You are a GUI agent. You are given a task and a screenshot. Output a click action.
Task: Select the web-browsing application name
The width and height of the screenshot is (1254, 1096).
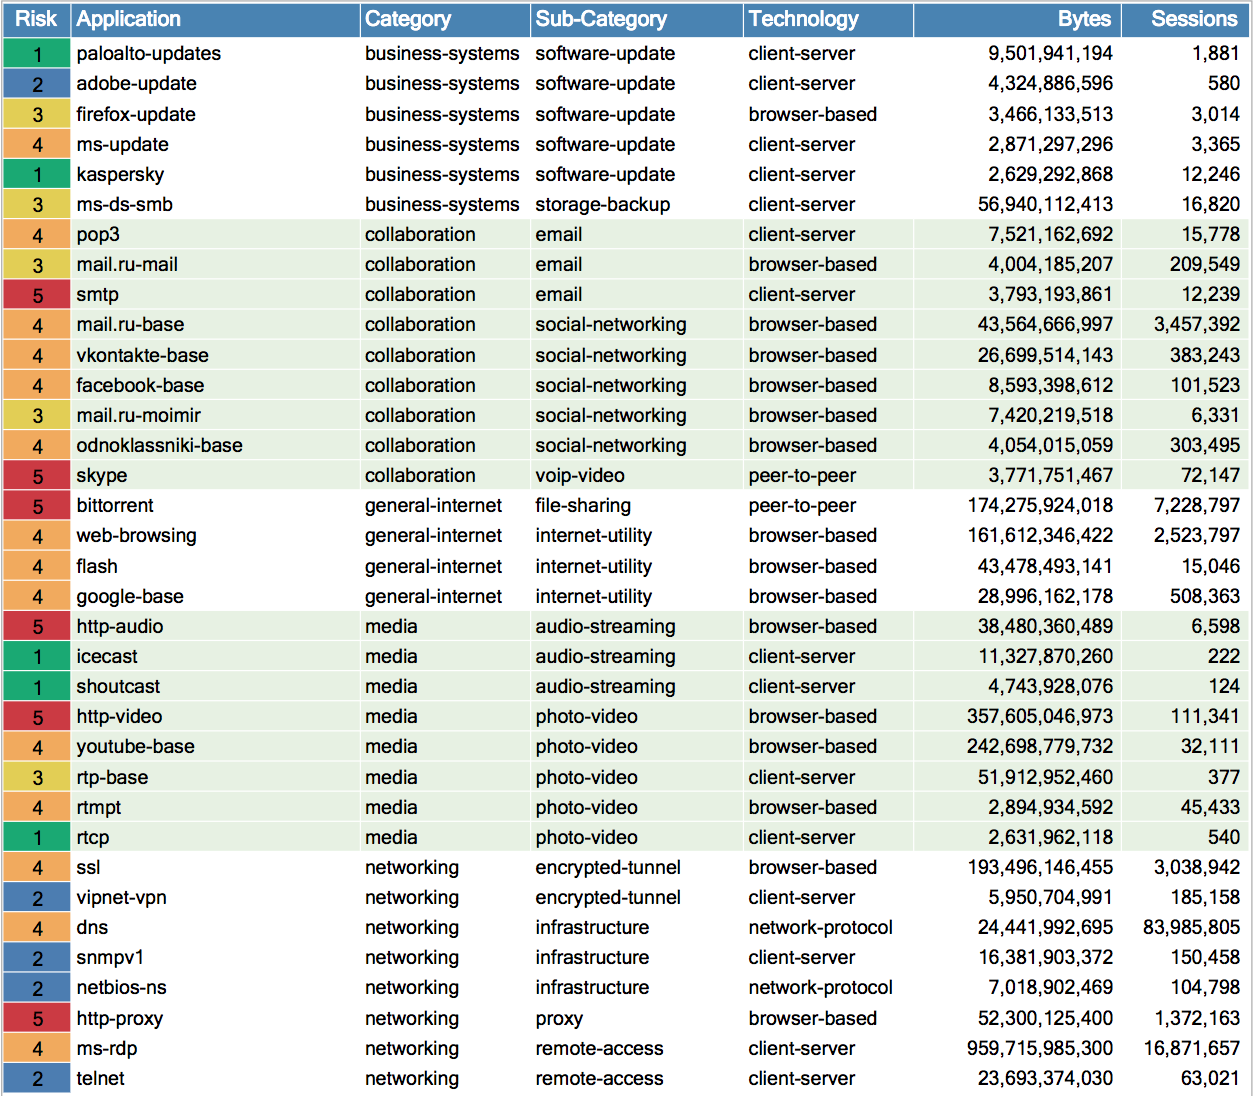click(x=136, y=535)
